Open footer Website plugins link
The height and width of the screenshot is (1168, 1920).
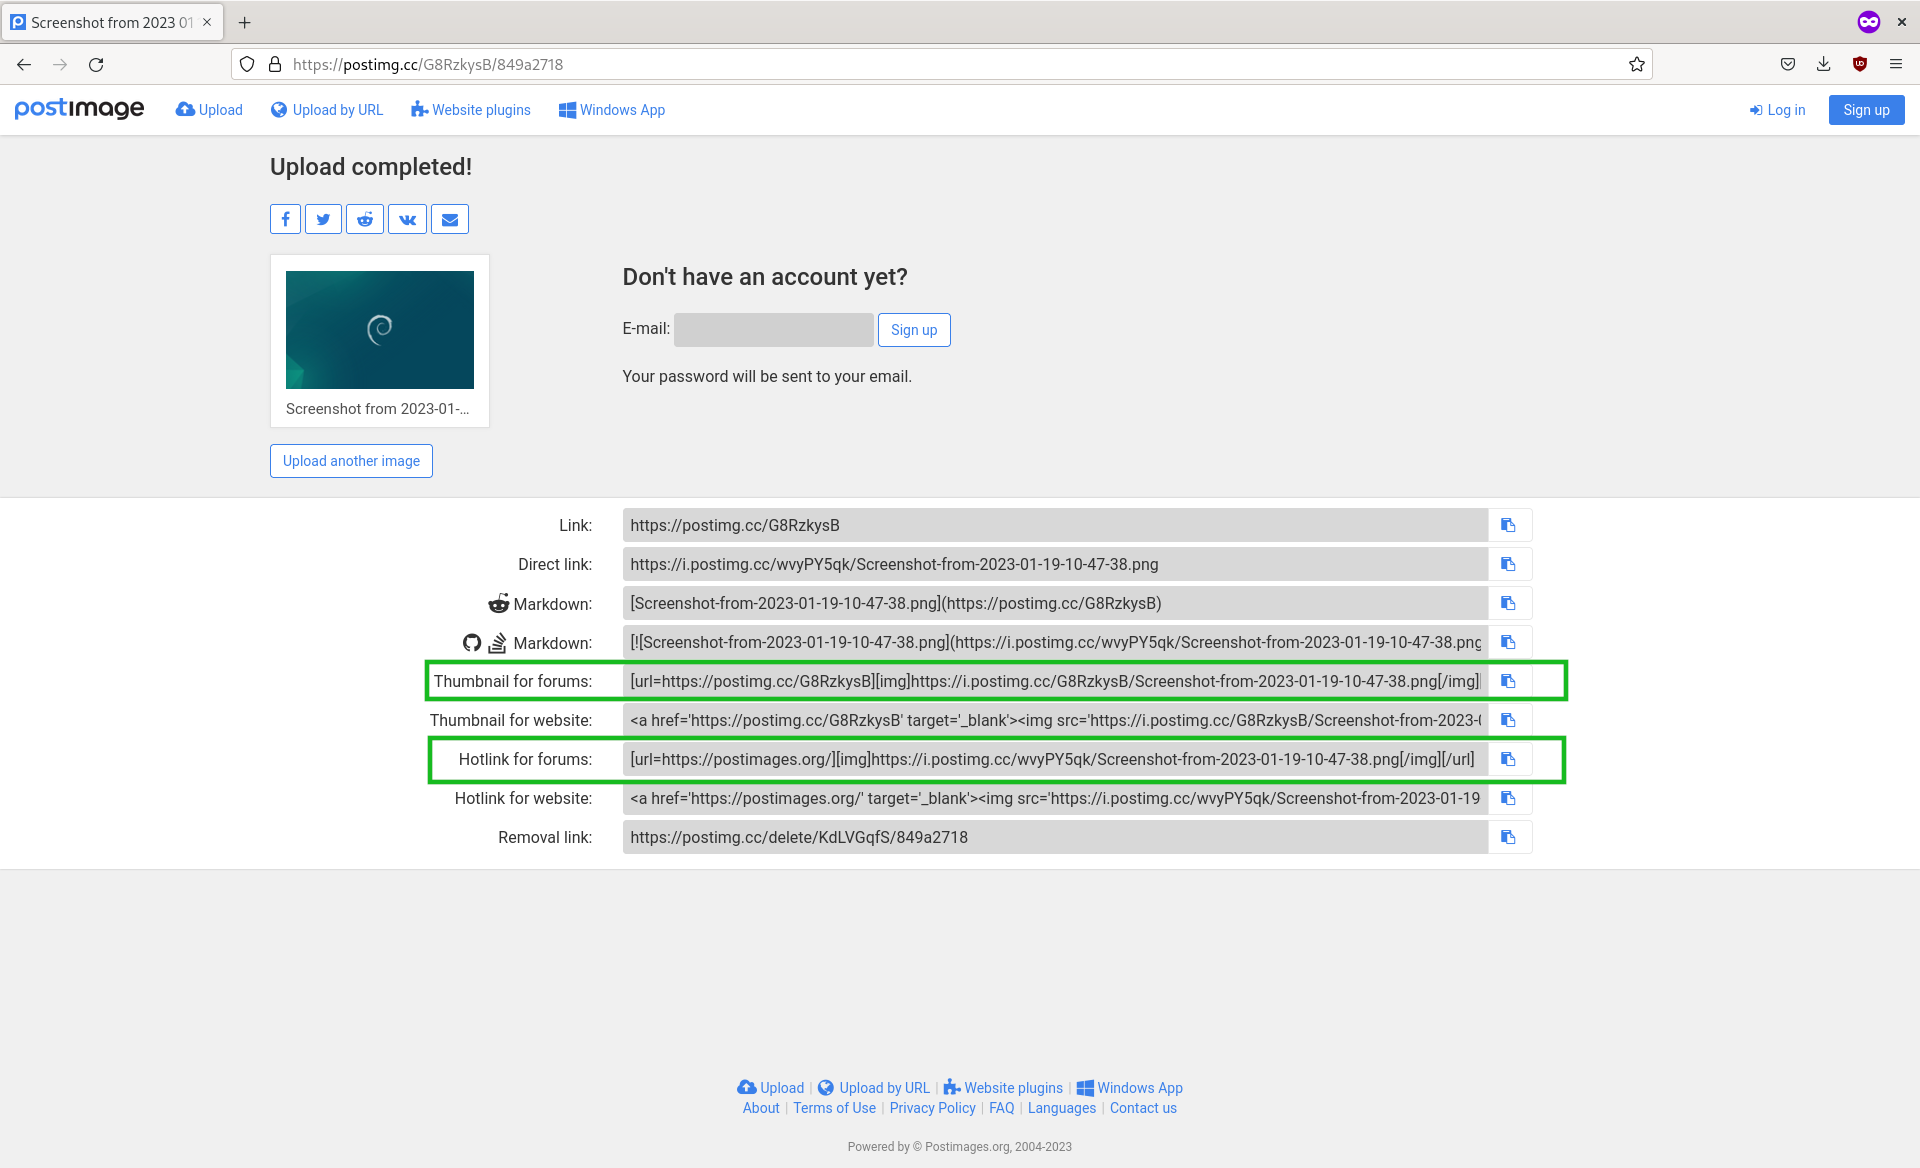pyautogui.click(x=1003, y=1088)
